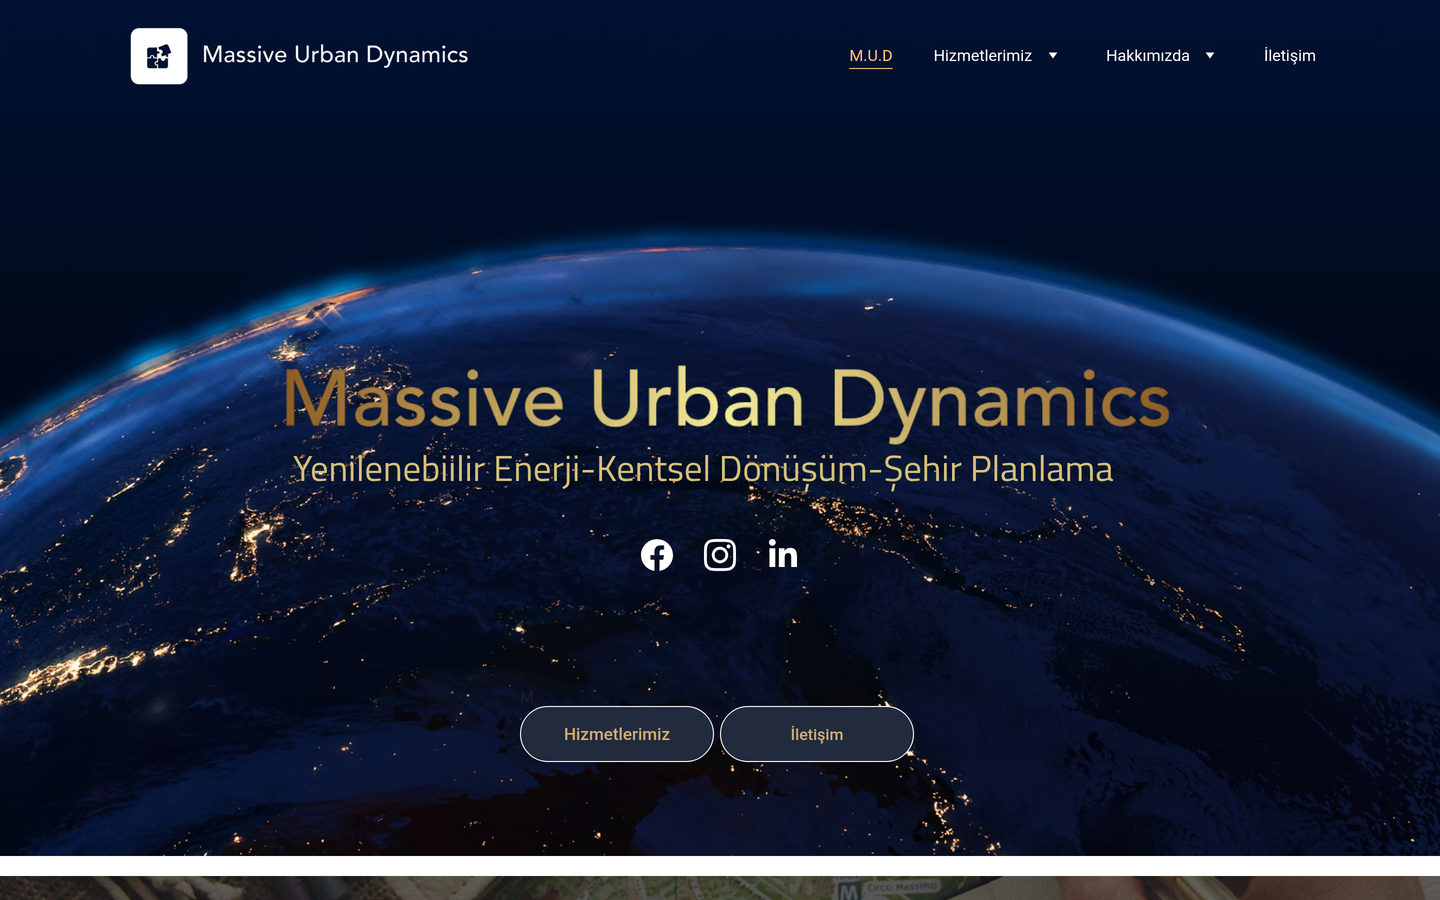
Task: Click the Hizmetlerimiz pill button
Action: (617, 734)
